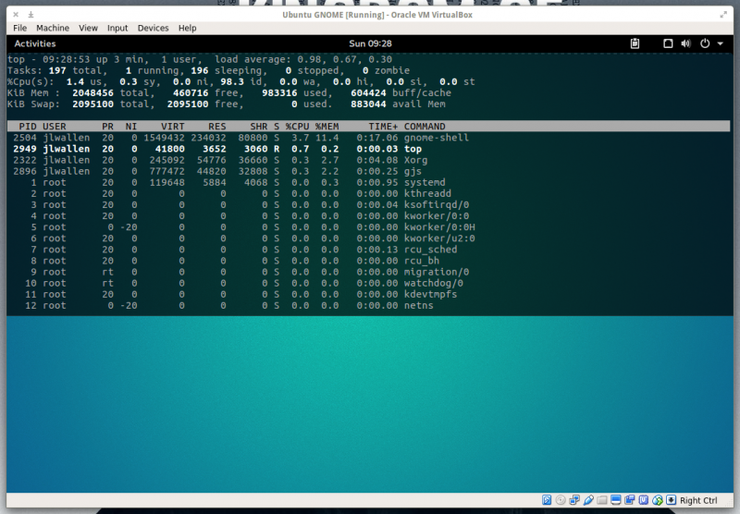This screenshot has height=514, width=740.
Task: Click the USB devices status icon
Action: 589,500
